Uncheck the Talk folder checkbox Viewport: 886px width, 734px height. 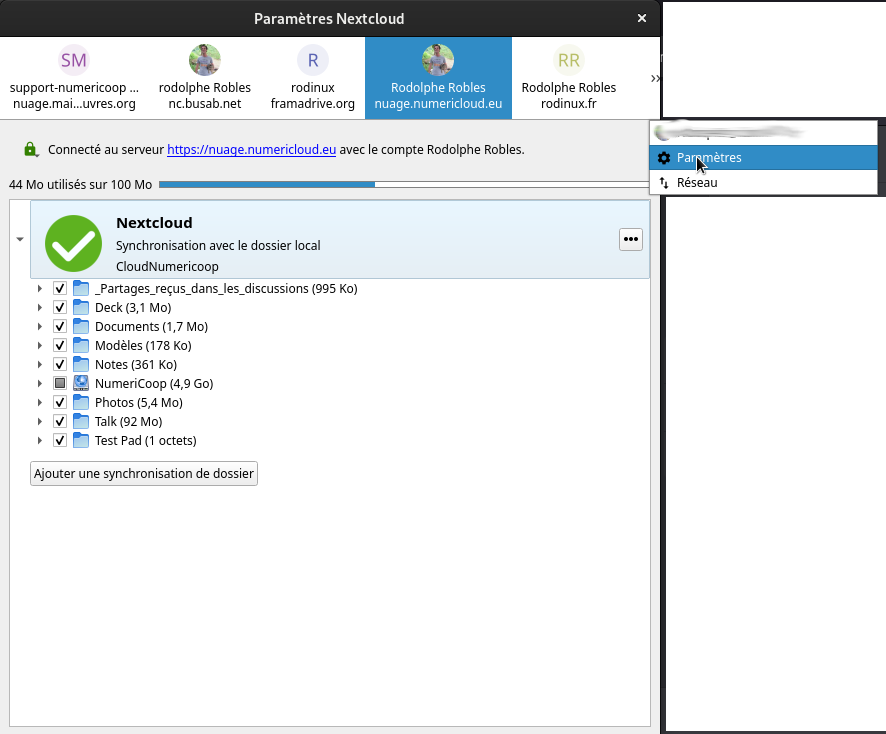60,422
